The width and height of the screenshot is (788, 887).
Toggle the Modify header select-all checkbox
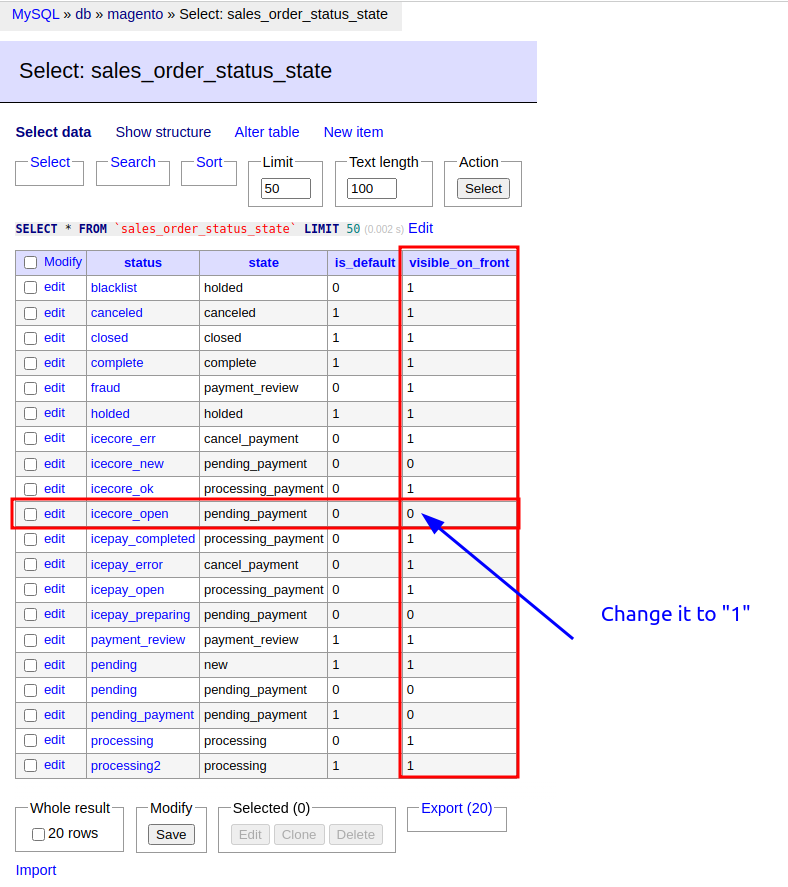point(31,262)
